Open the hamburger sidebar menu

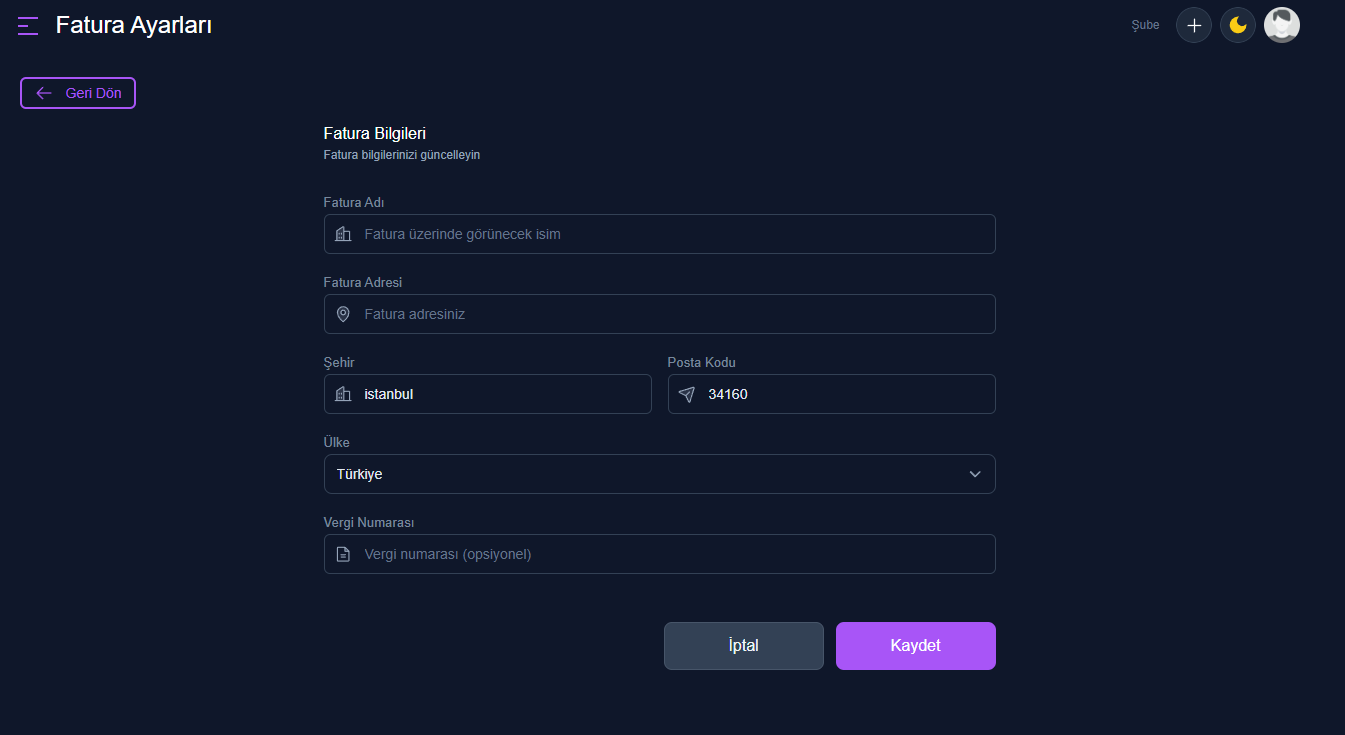click(28, 26)
